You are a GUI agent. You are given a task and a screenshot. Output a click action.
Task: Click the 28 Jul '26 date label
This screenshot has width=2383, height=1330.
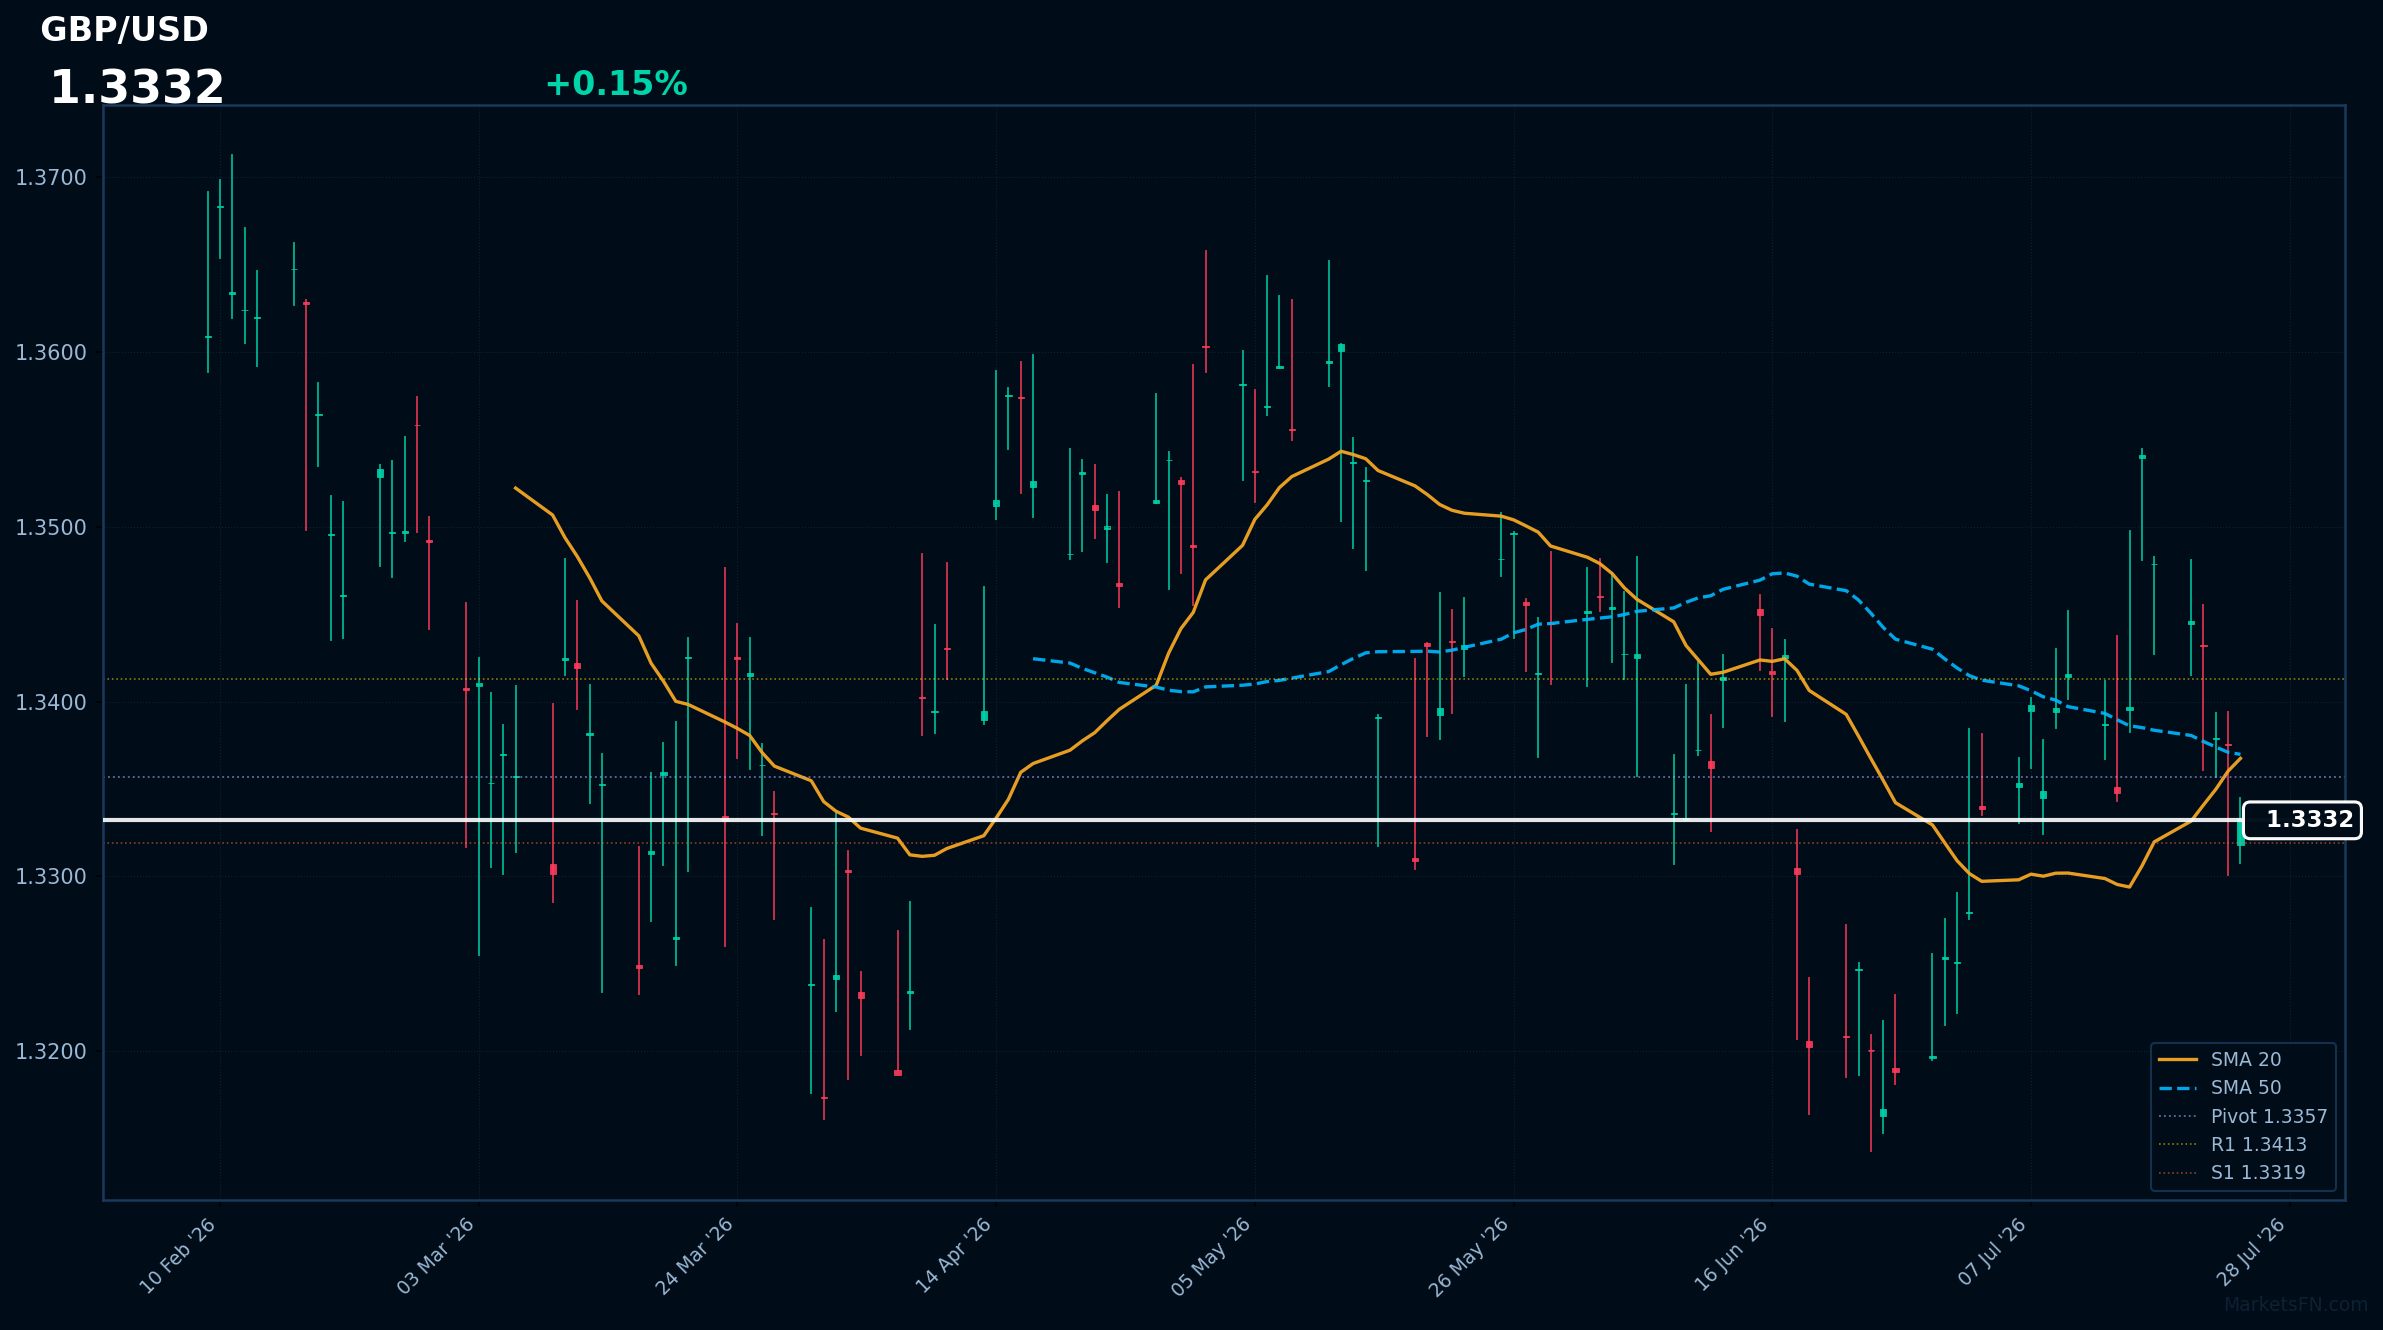(2250, 1253)
